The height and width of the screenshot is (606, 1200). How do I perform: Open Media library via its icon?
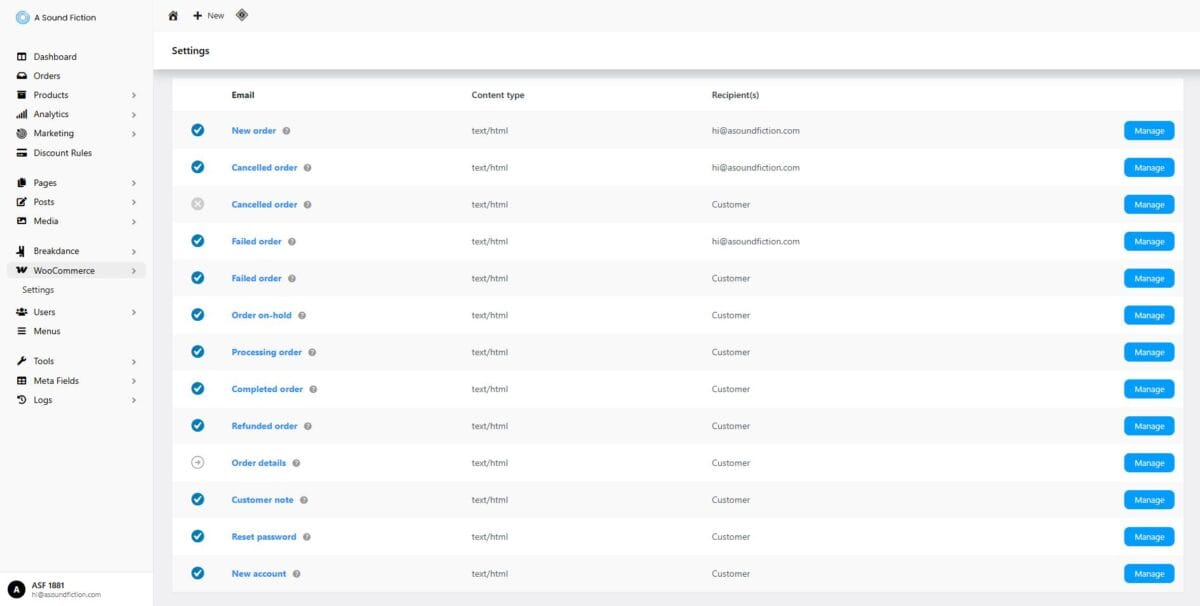pyautogui.click(x=22, y=221)
